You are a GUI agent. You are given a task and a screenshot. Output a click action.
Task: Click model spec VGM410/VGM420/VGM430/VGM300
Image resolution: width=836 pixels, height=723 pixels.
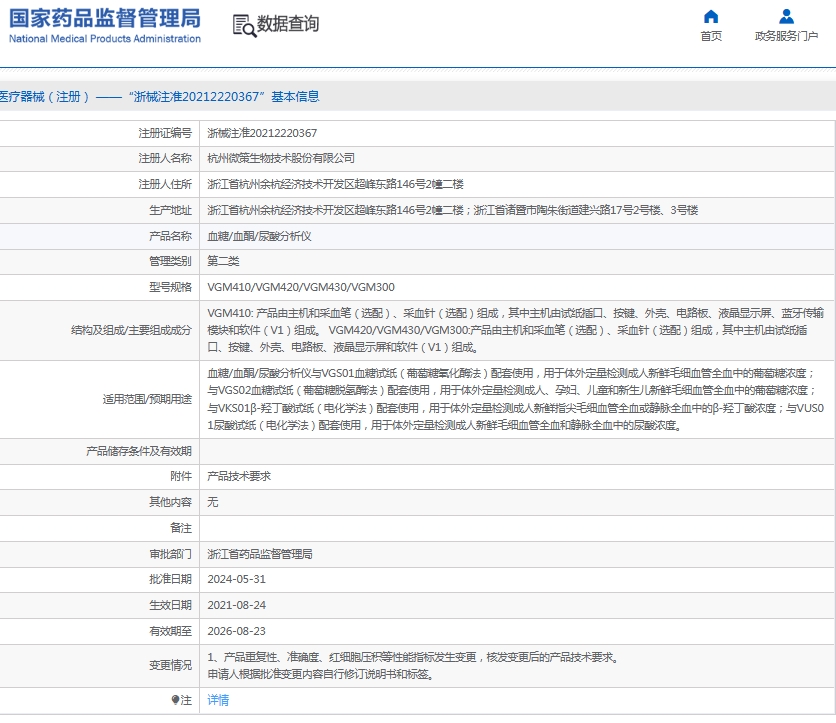point(301,287)
